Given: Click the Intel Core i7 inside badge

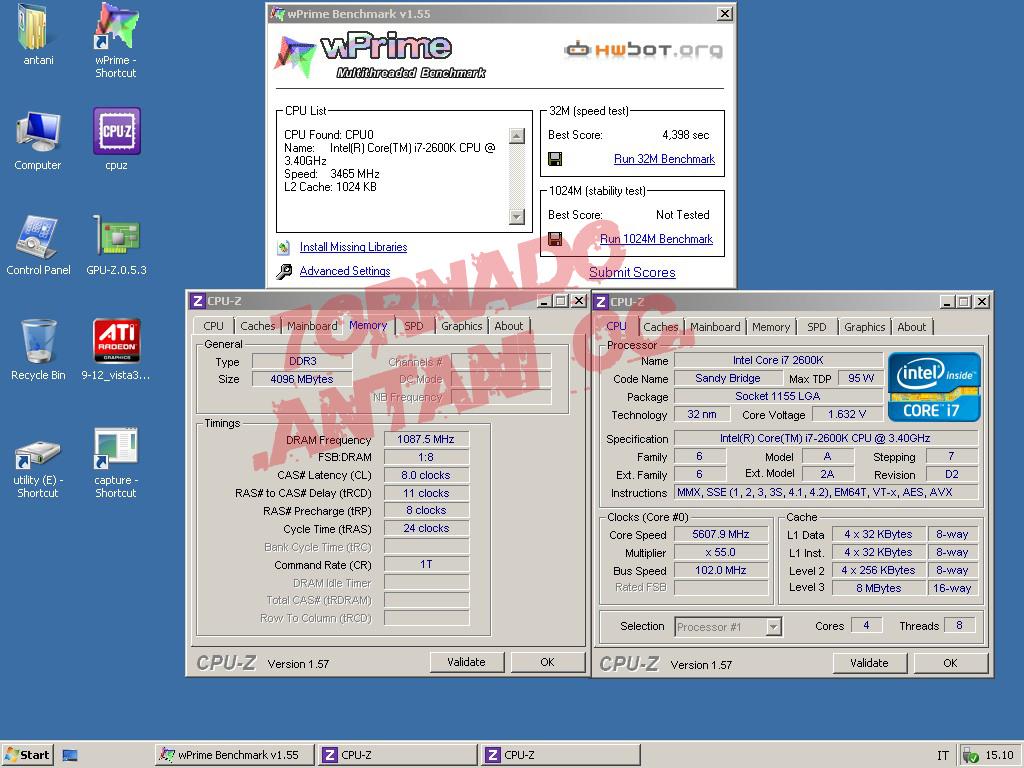Looking at the screenshot, I should (934, 387).
